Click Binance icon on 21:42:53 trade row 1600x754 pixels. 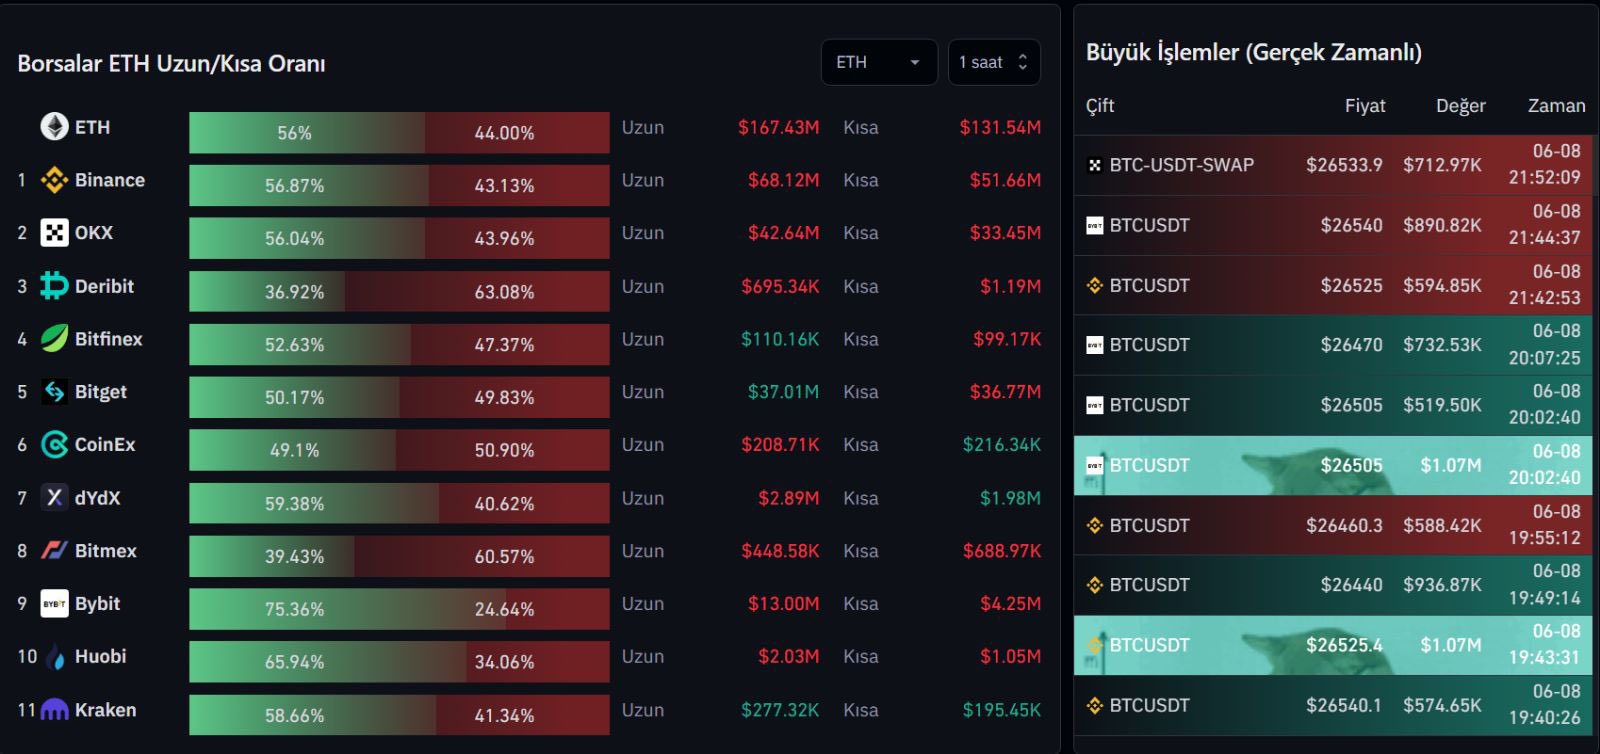[x=1095, y=285]
